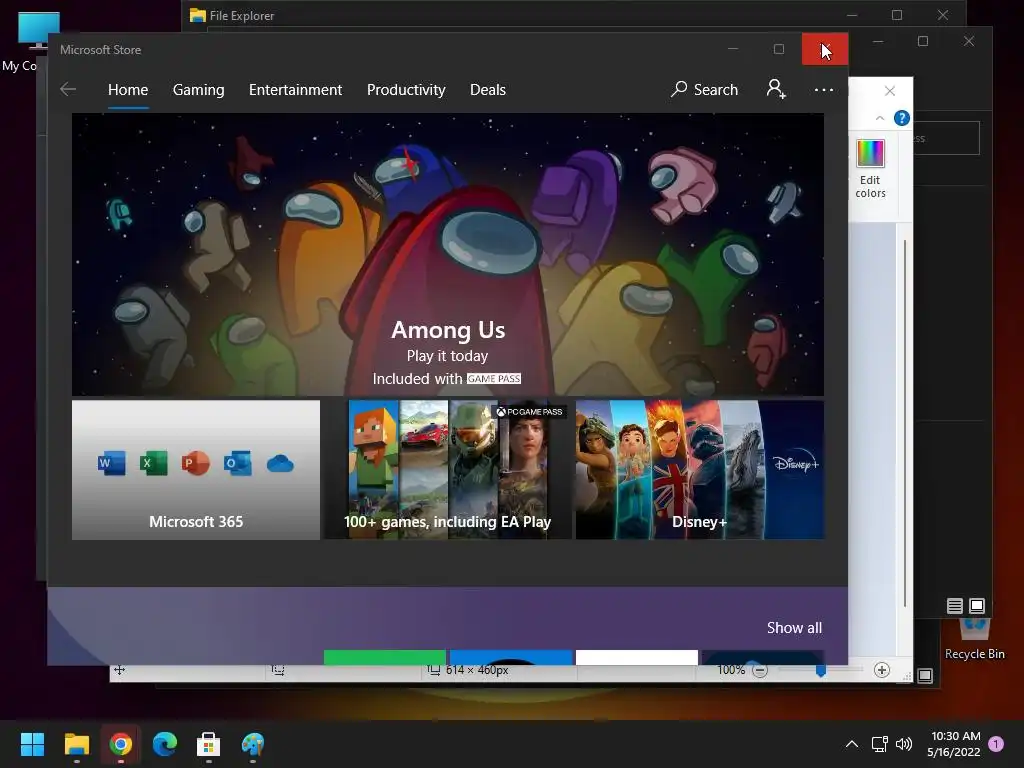Viewport: 1024px width, 768px height.
Task: Click the Paint zoom slider handle
Action: (x=821, y=671)
